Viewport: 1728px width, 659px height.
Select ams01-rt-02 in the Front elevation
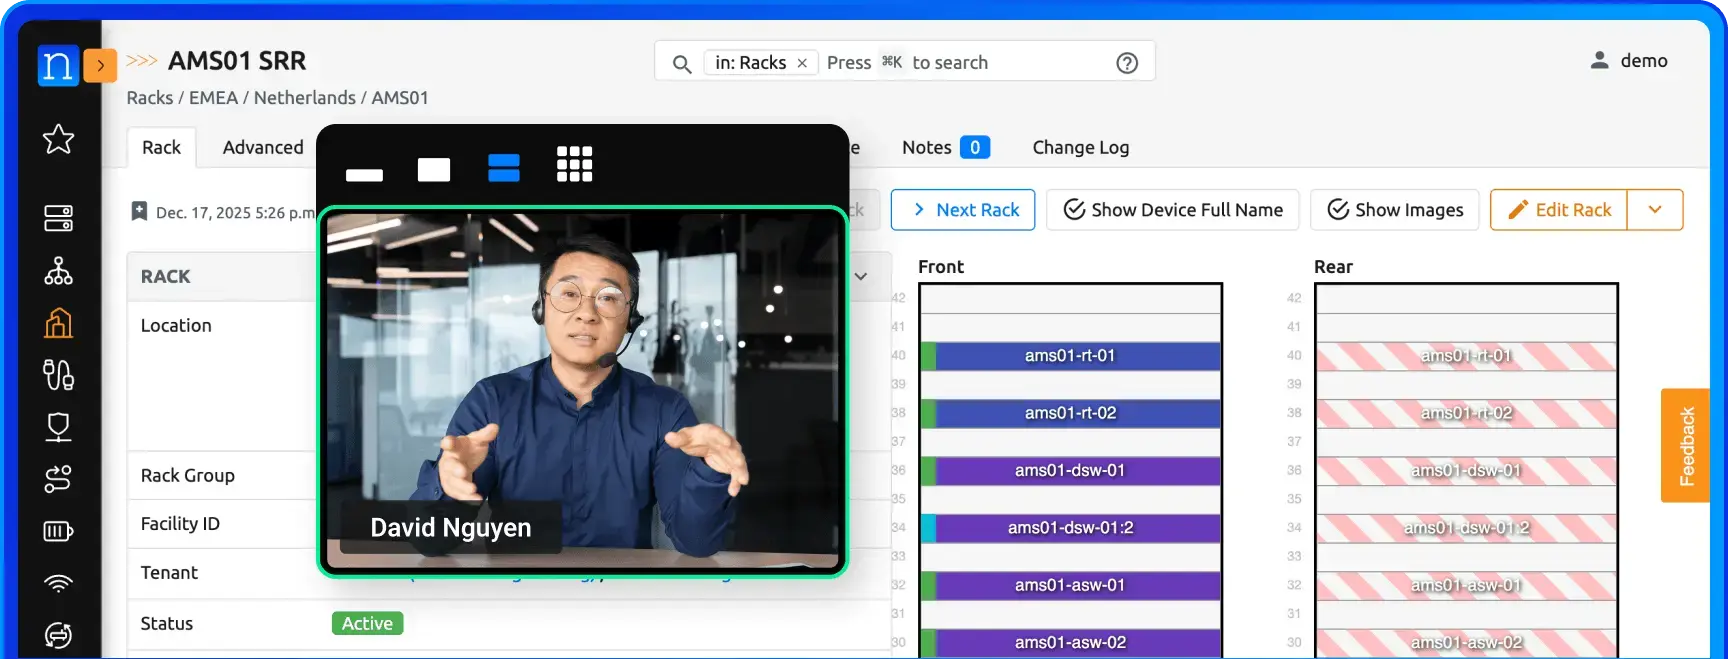[1070, 413]
